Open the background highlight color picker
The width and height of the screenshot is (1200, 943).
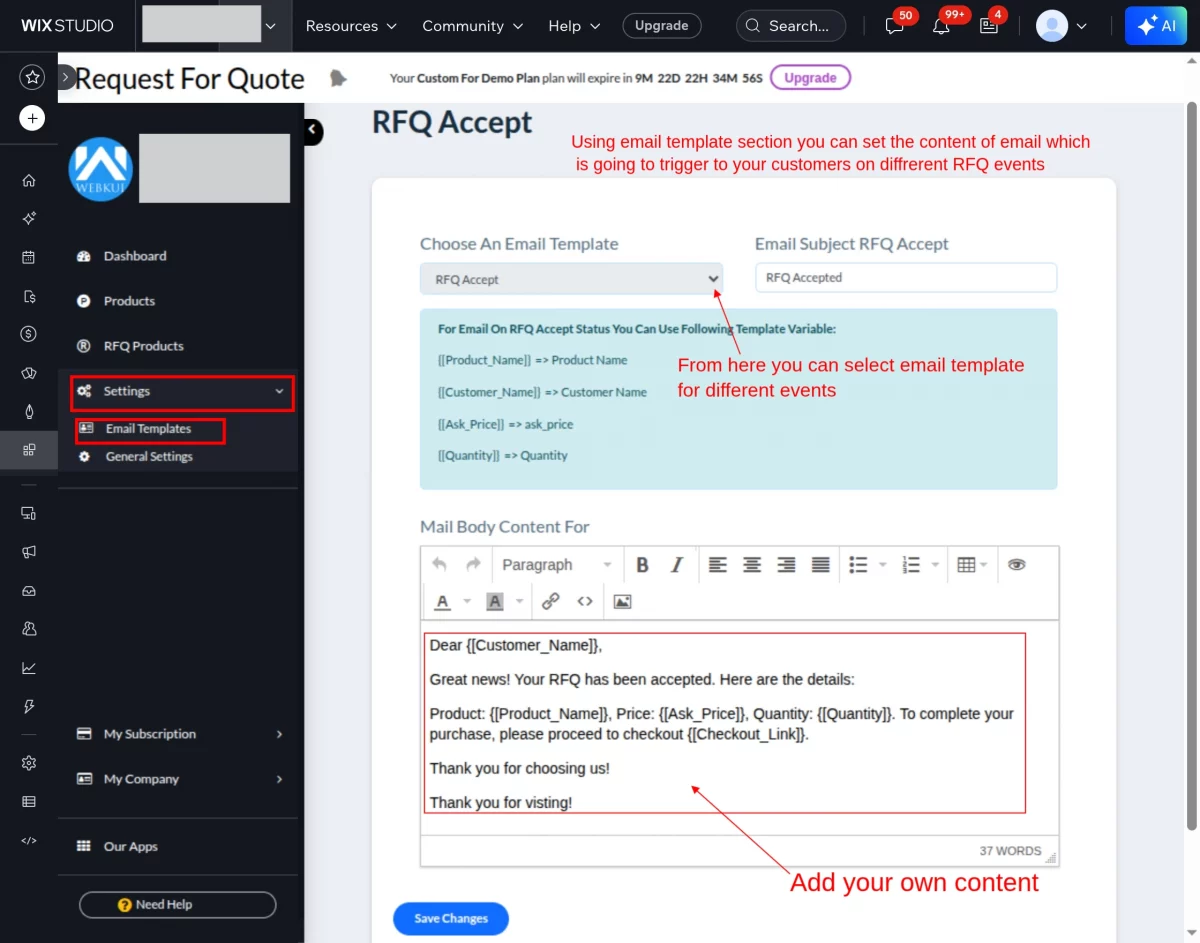coord(495,602)
